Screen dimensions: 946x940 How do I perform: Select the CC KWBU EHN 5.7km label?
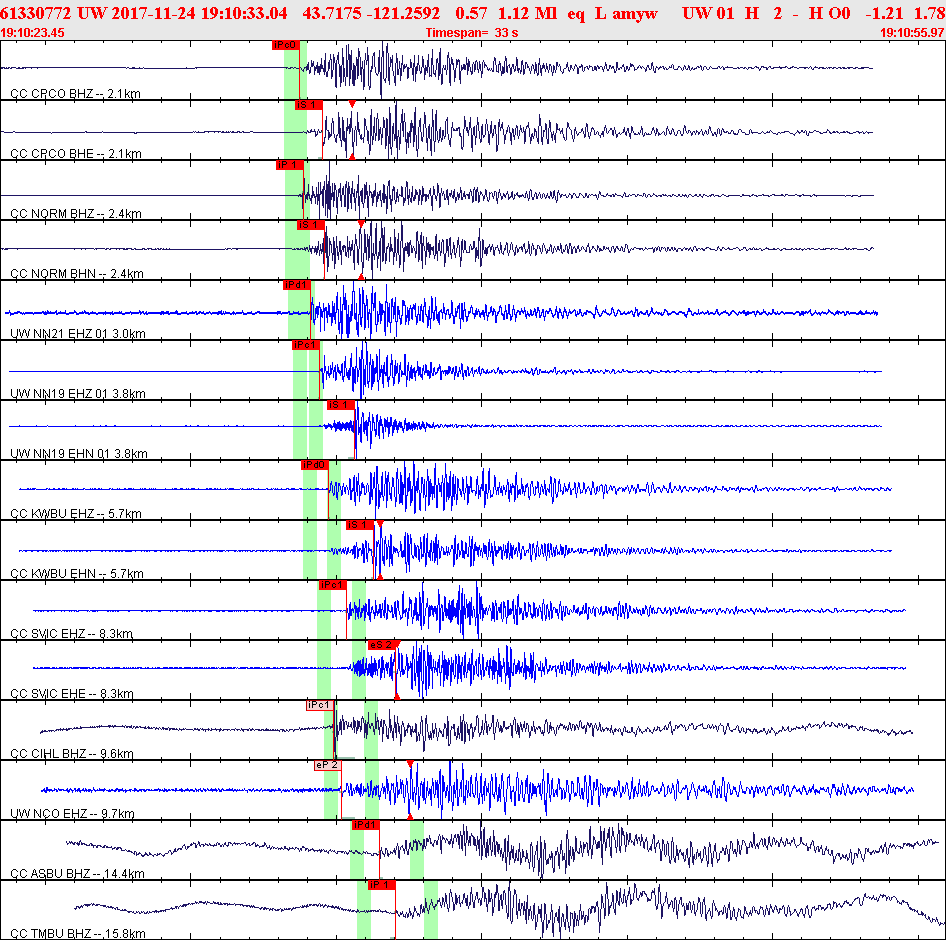coord(77,574)
